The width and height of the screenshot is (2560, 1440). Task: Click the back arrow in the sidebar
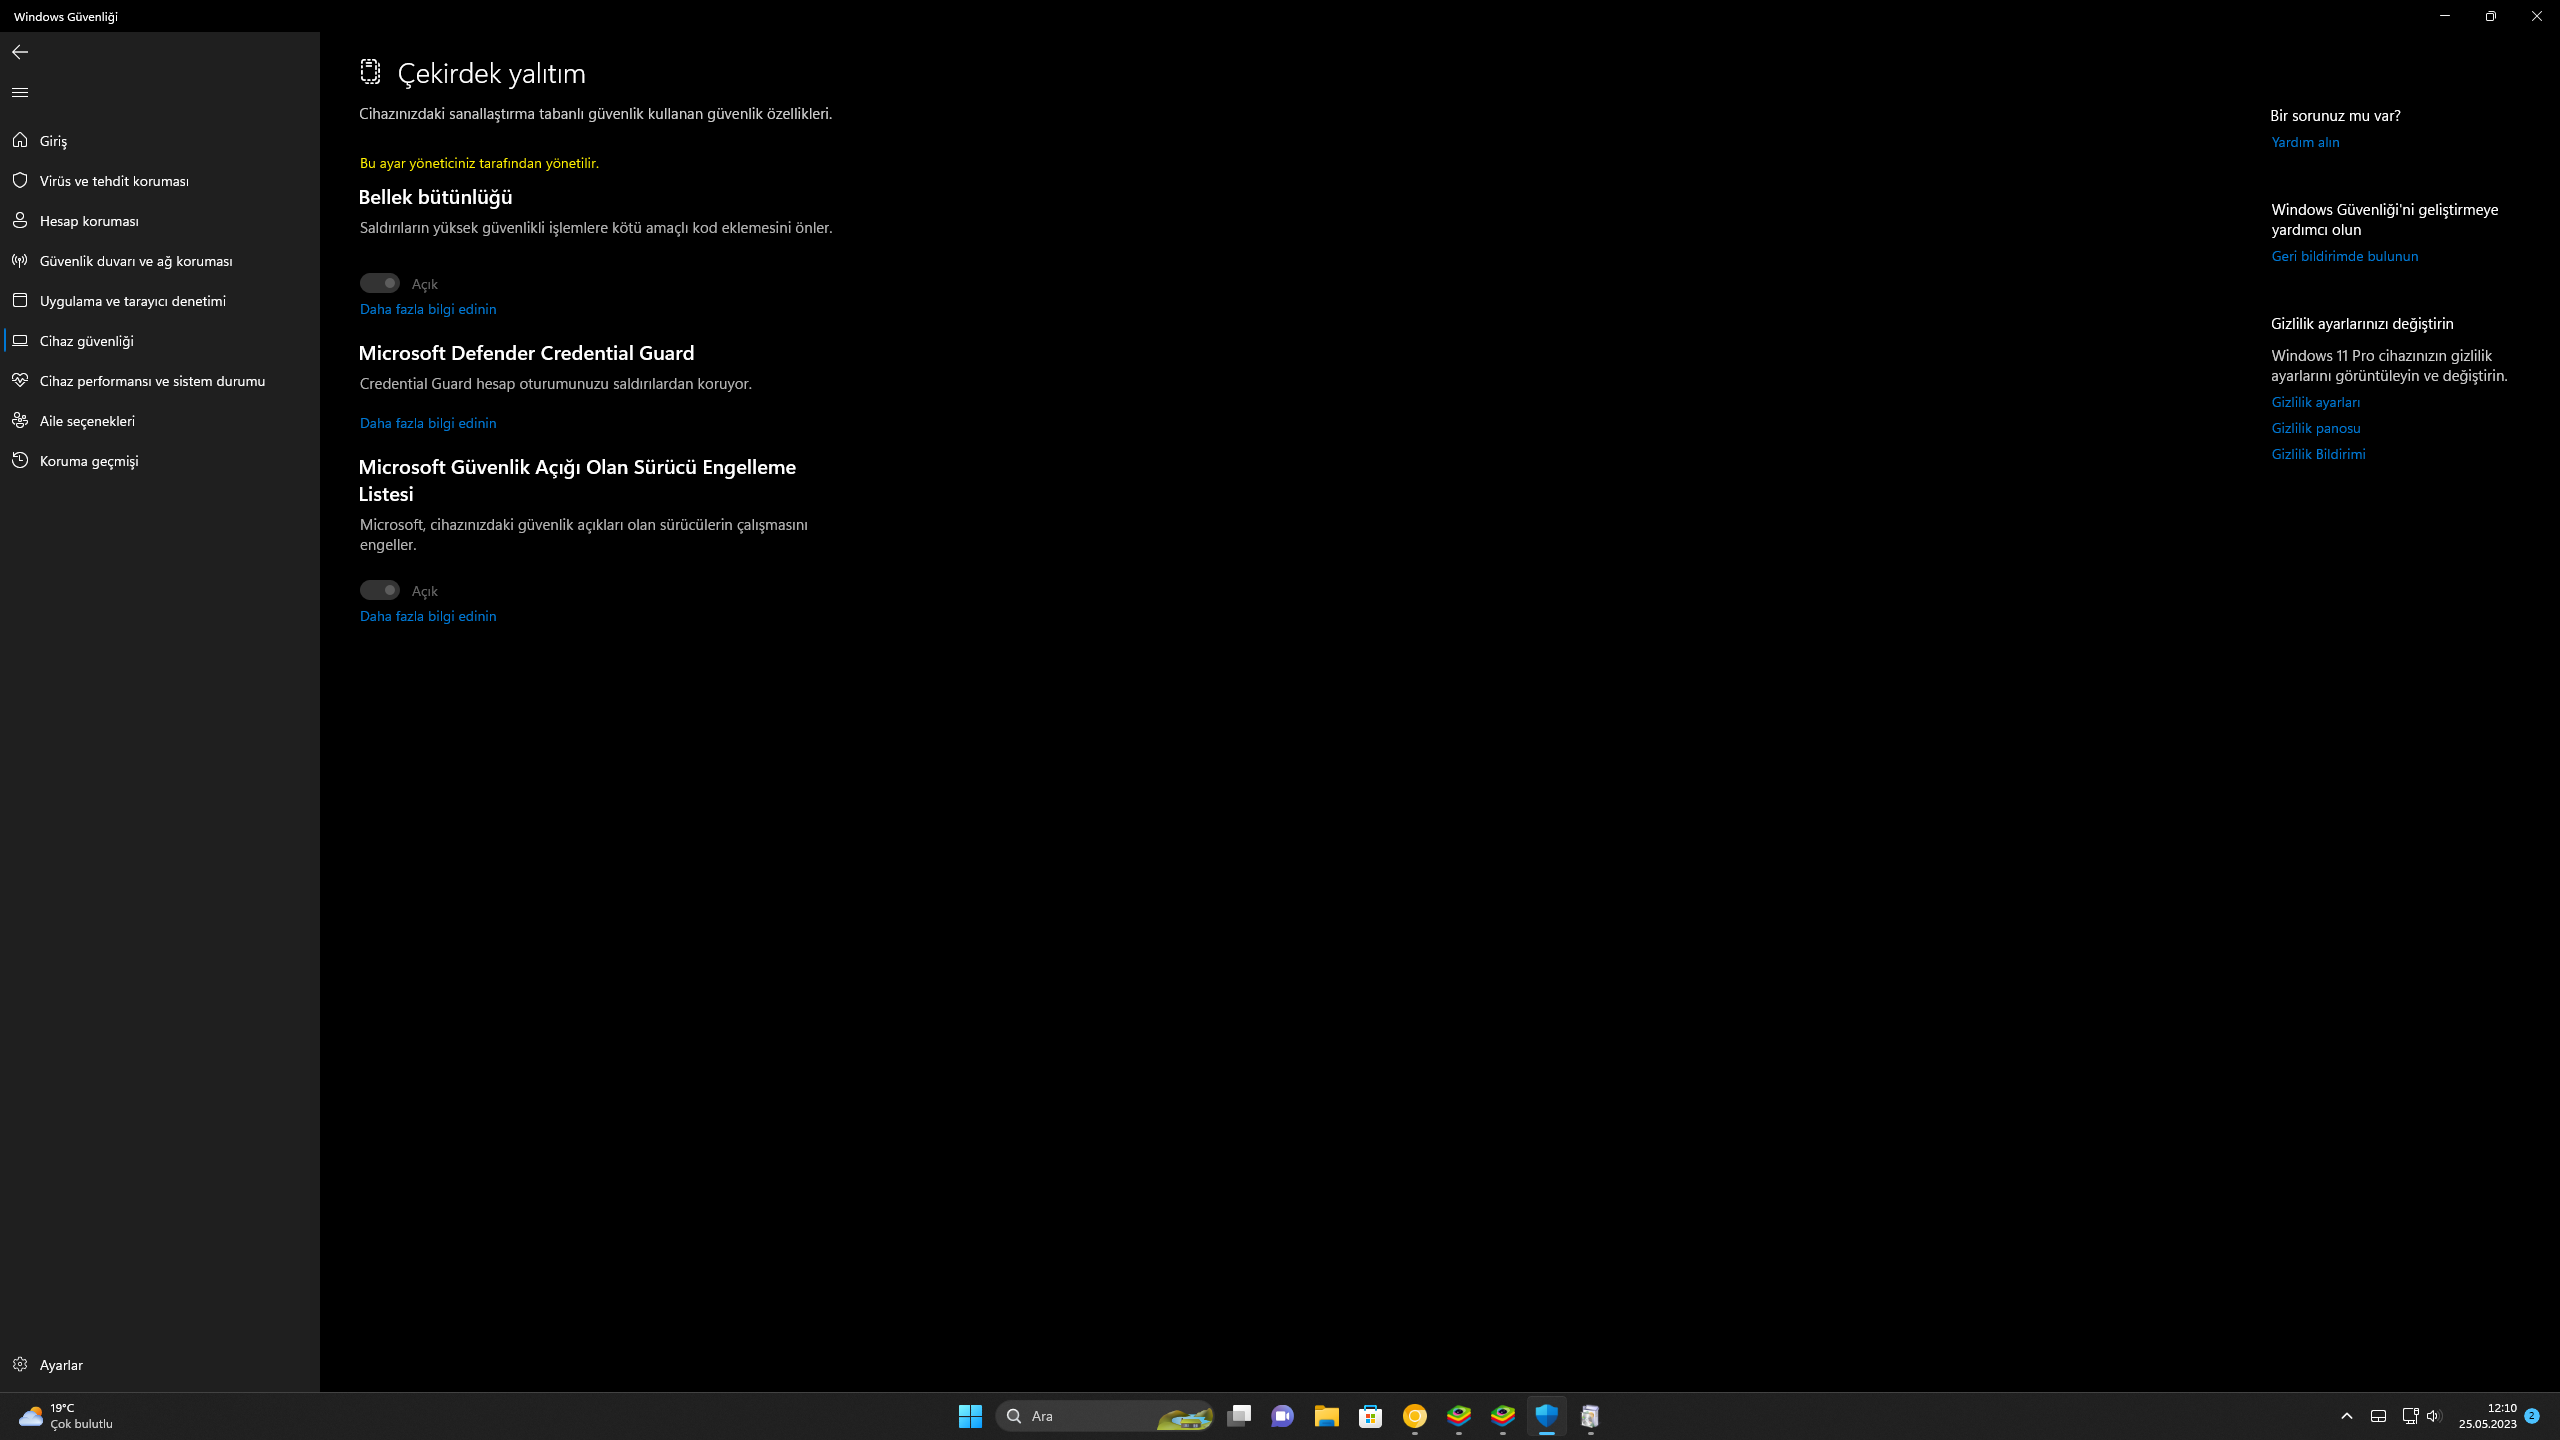coord(20,52)
